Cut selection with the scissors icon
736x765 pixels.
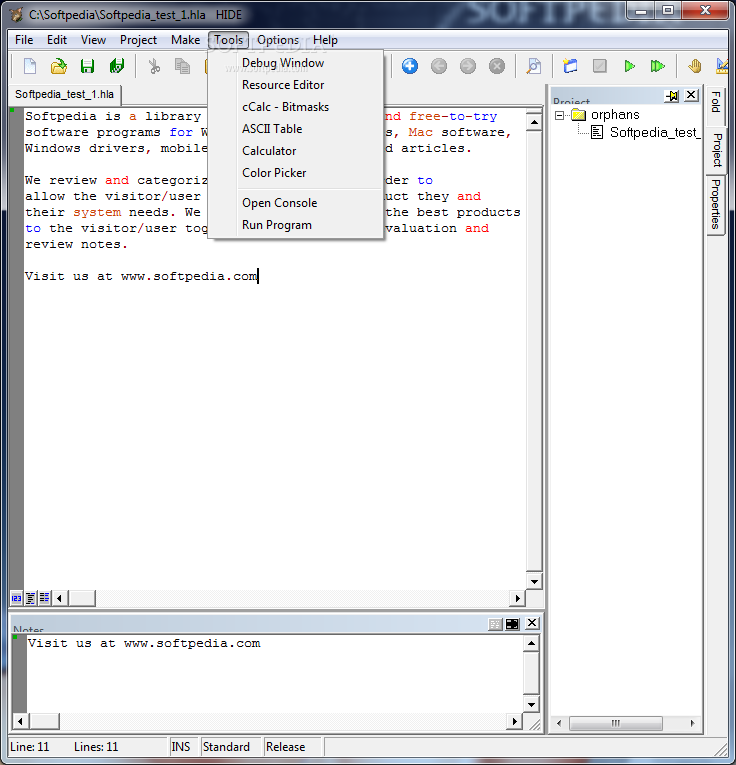154,66
